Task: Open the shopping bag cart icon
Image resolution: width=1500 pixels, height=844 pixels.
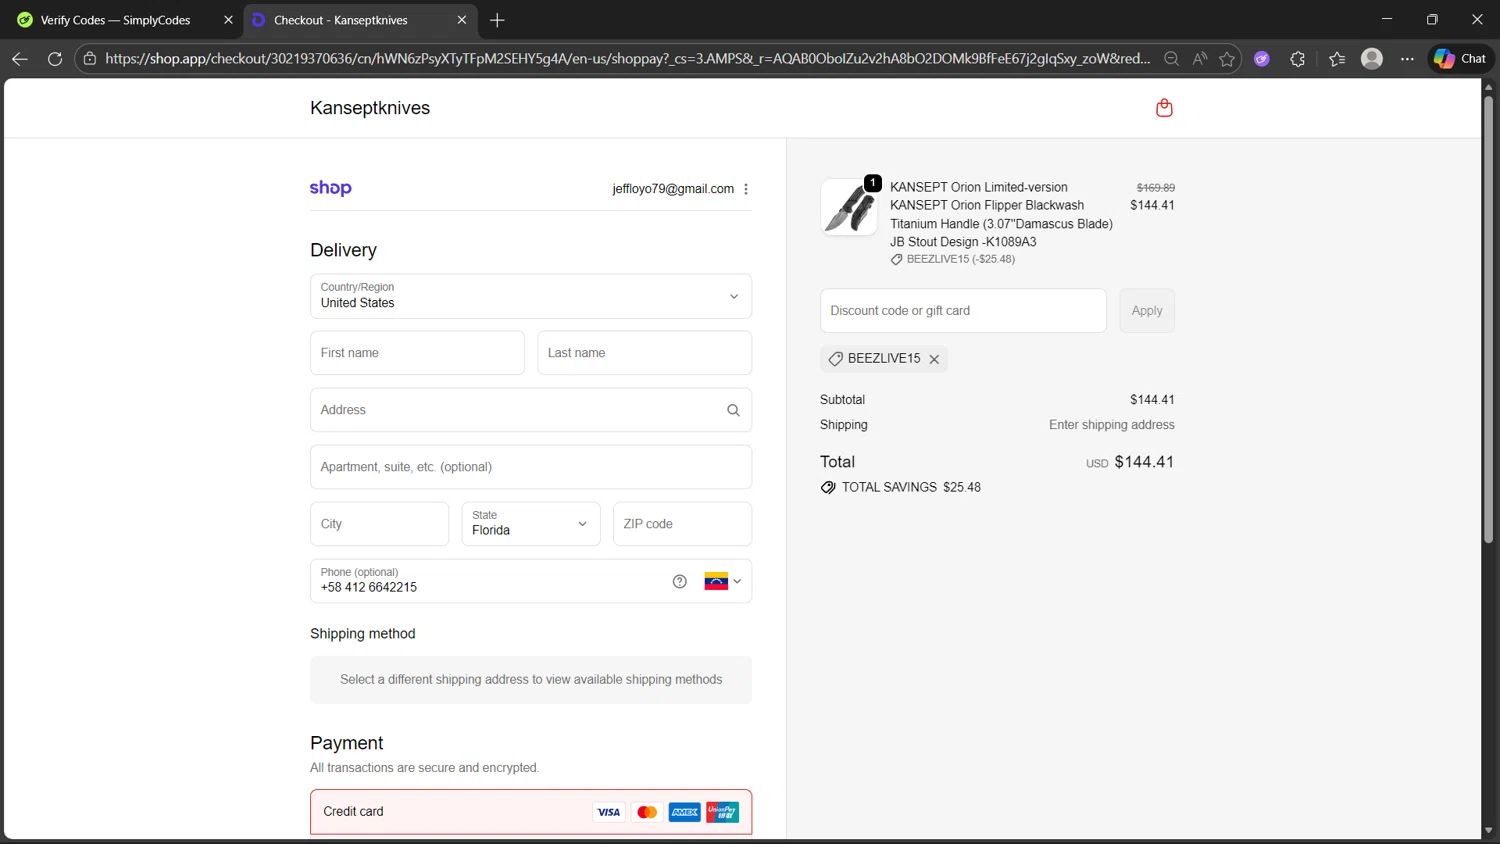Action: pos(1164,108)
